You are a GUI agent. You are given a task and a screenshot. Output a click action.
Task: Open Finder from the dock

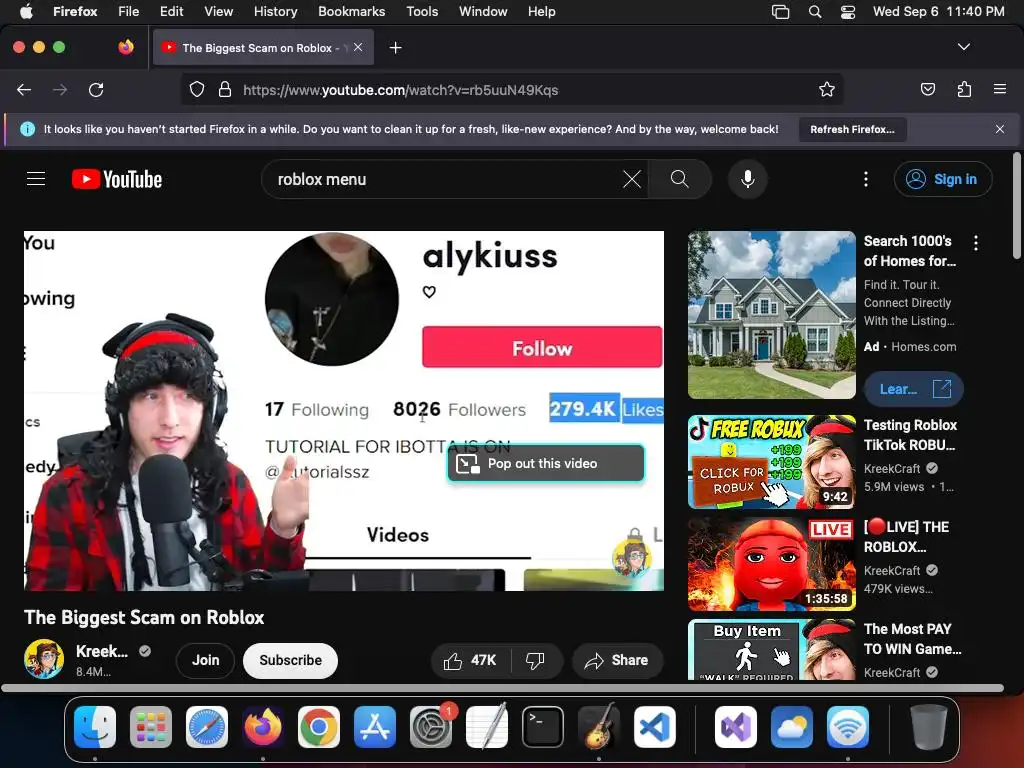click(x=95, y=727)
